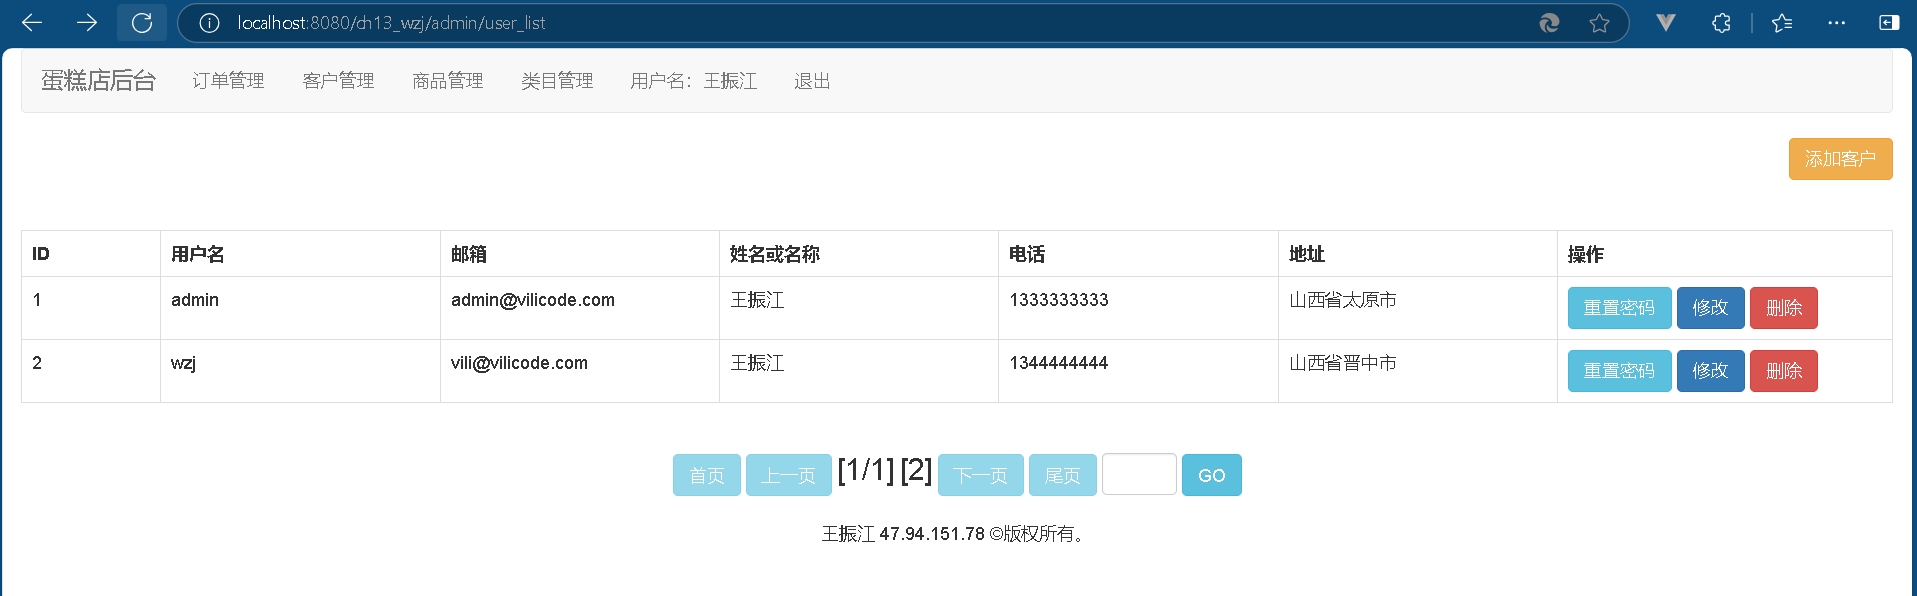Toggle the browser sidebar icon

[1889, 23]
